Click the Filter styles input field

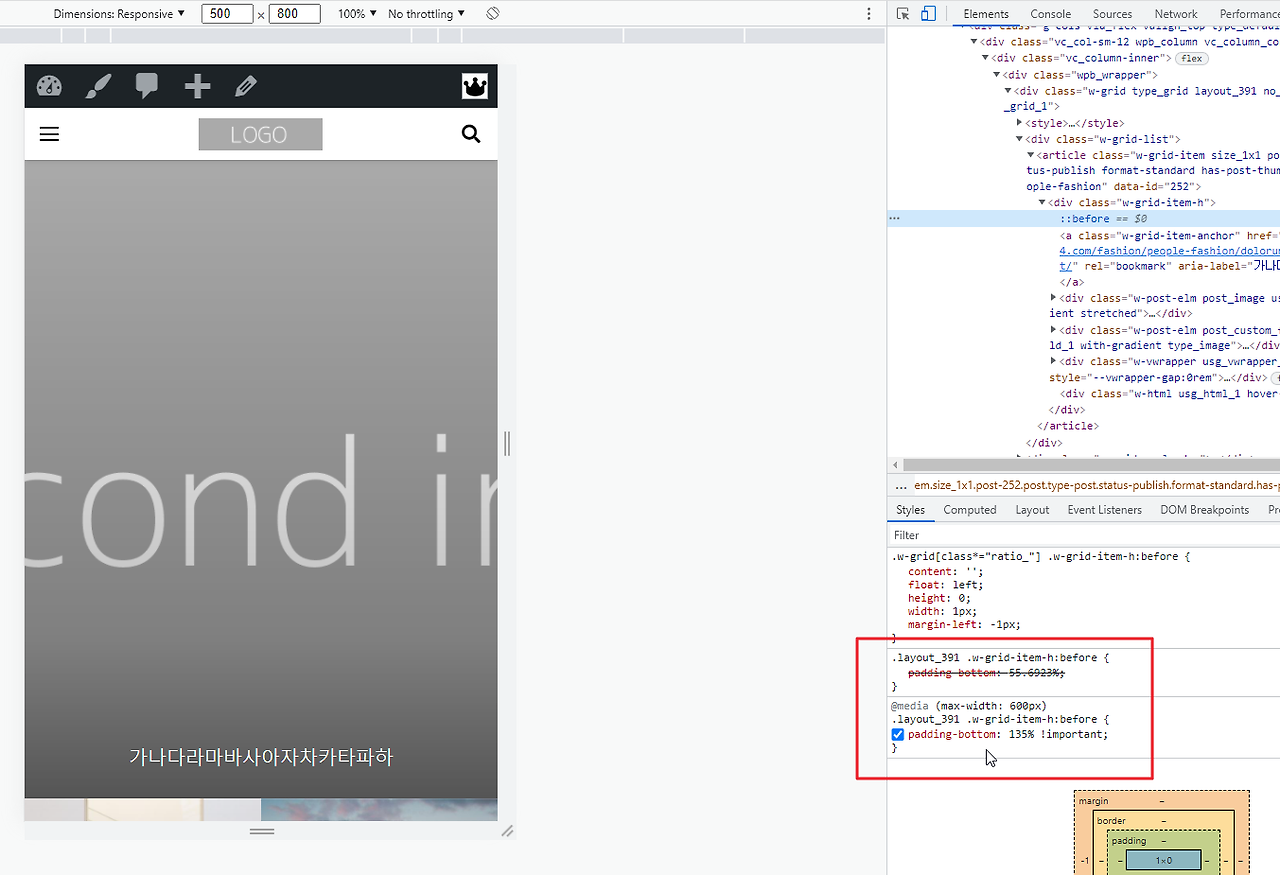point(1083,535)
